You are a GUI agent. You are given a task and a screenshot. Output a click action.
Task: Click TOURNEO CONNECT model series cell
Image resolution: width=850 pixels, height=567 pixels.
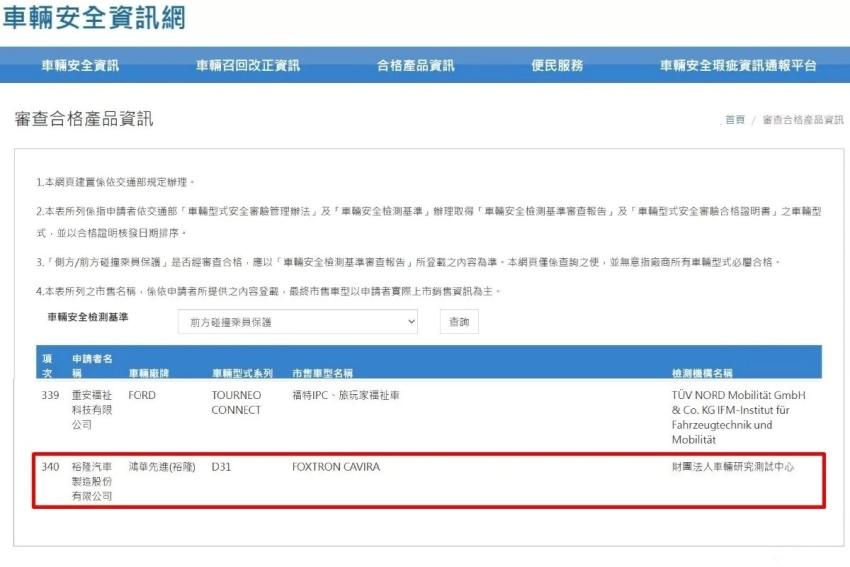(236, 403)
